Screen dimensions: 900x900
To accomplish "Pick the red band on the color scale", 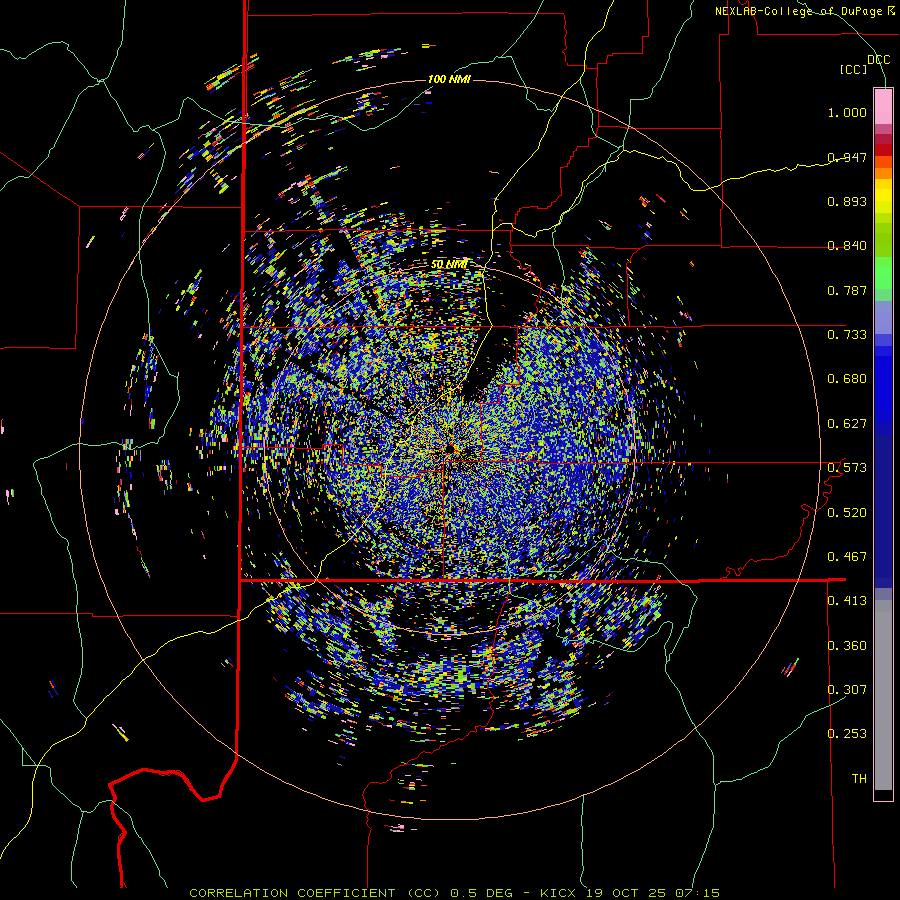I will coord(883,149).
